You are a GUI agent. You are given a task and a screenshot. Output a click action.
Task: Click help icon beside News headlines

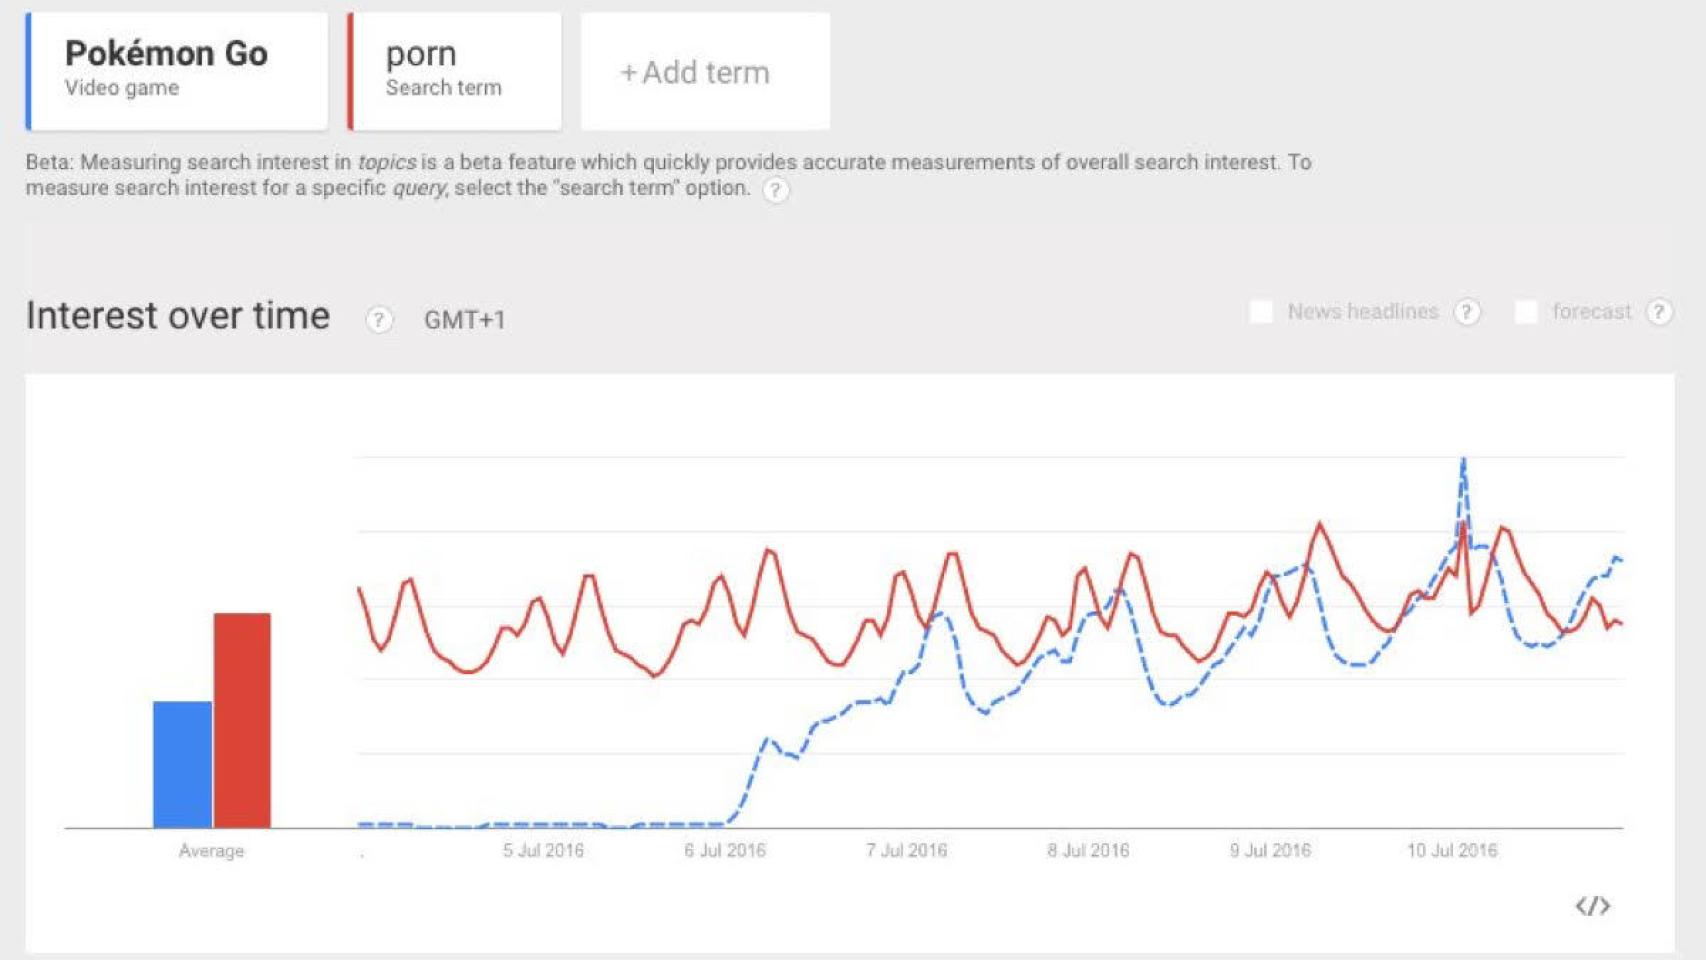(1466, 312)
